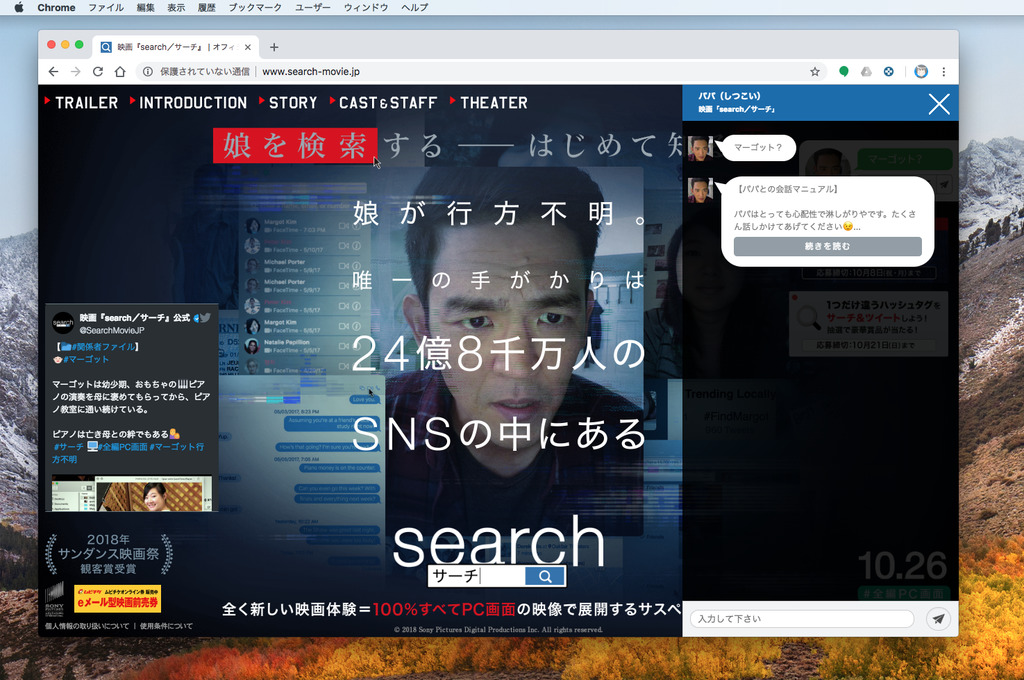Open the ブックマーク menu
The width and height of the screenshot is (1024, 680).
pos(255,7)
